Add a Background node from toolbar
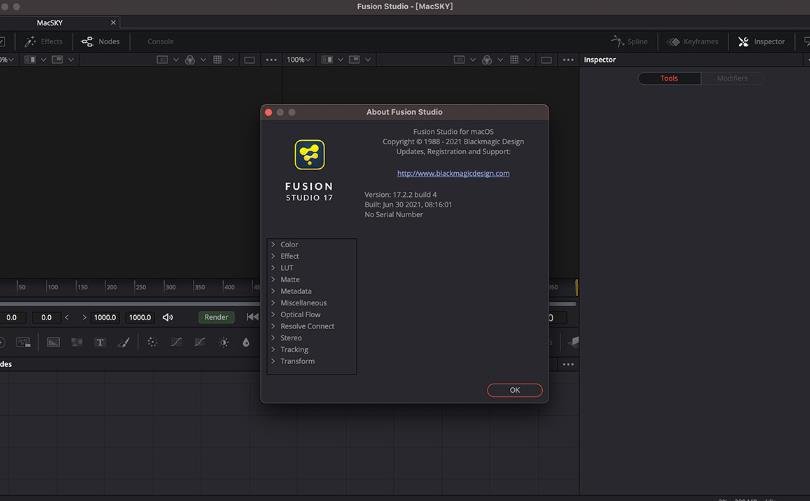The width and height of the screenshot is (810, 501). click(53, 342)
